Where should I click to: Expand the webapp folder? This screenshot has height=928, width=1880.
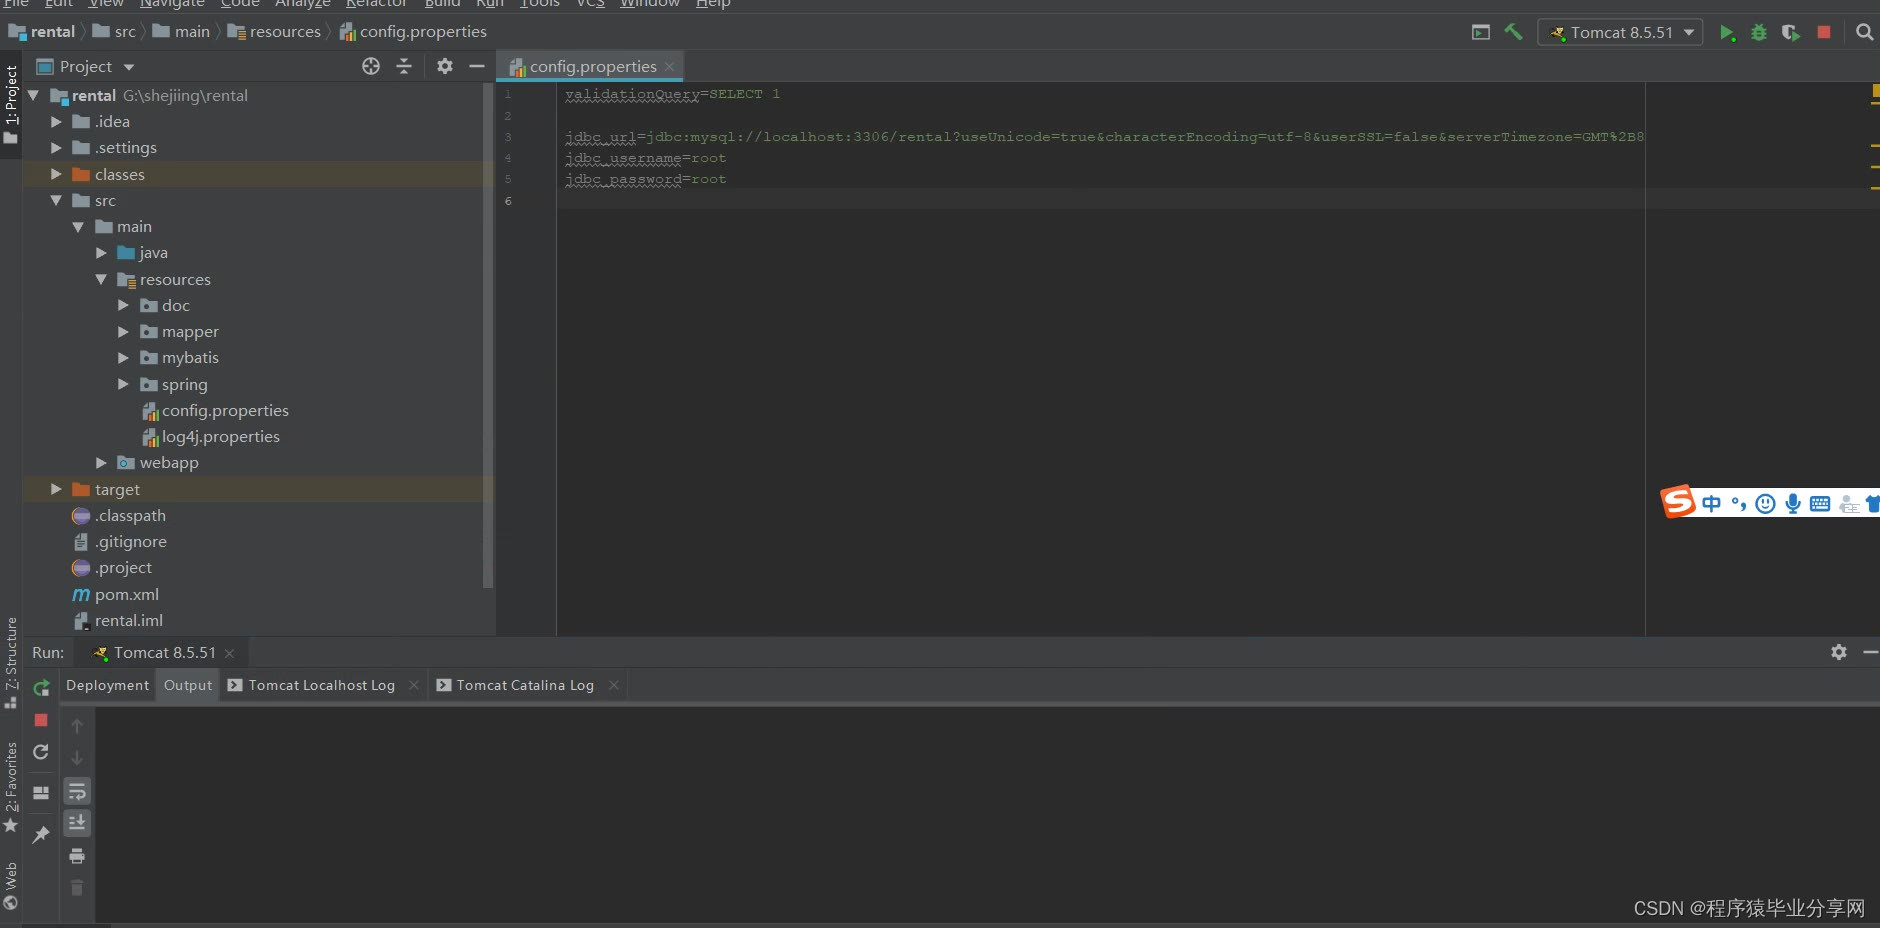[101, 462]
